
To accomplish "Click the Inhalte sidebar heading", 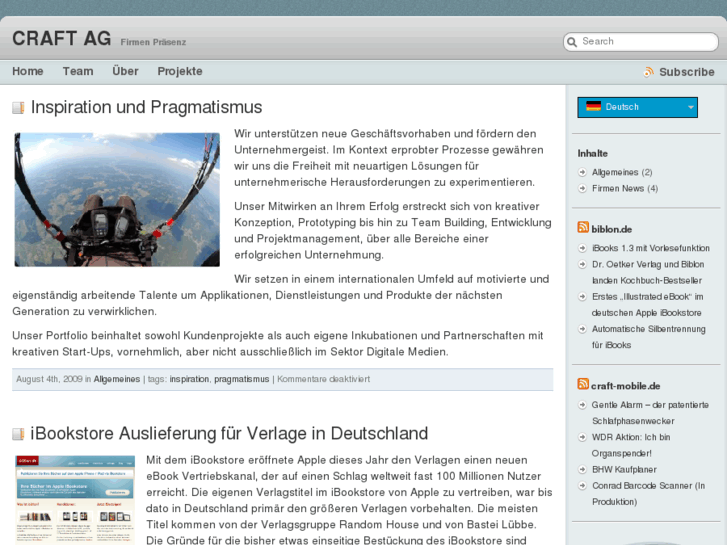I will (x=593, y=153).
